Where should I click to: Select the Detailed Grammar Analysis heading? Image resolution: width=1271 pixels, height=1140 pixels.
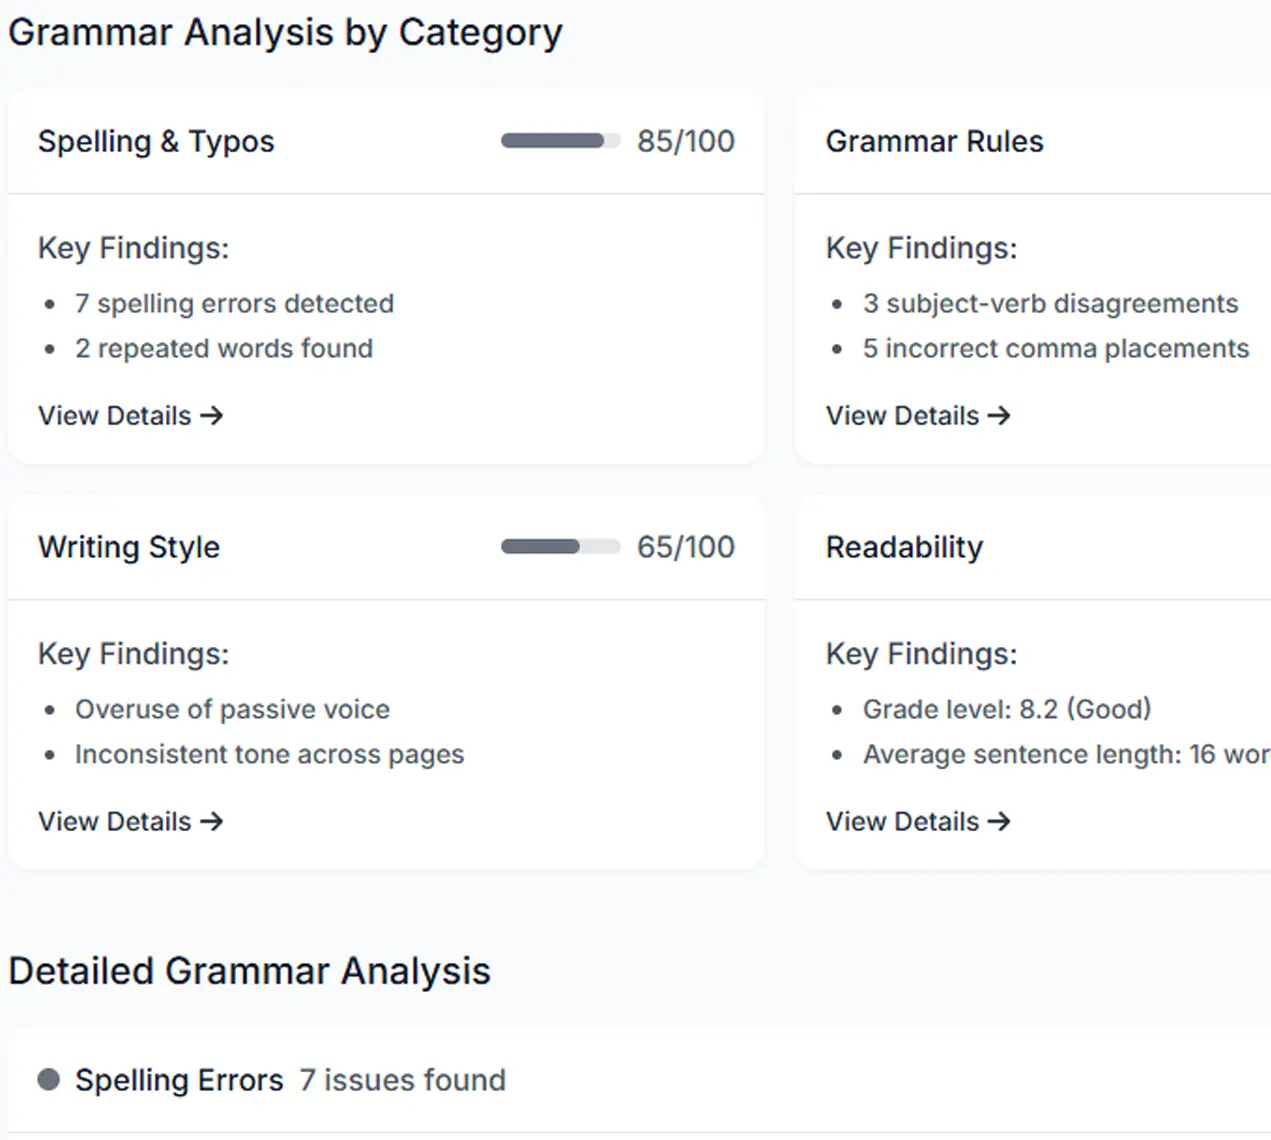(248, 970)
